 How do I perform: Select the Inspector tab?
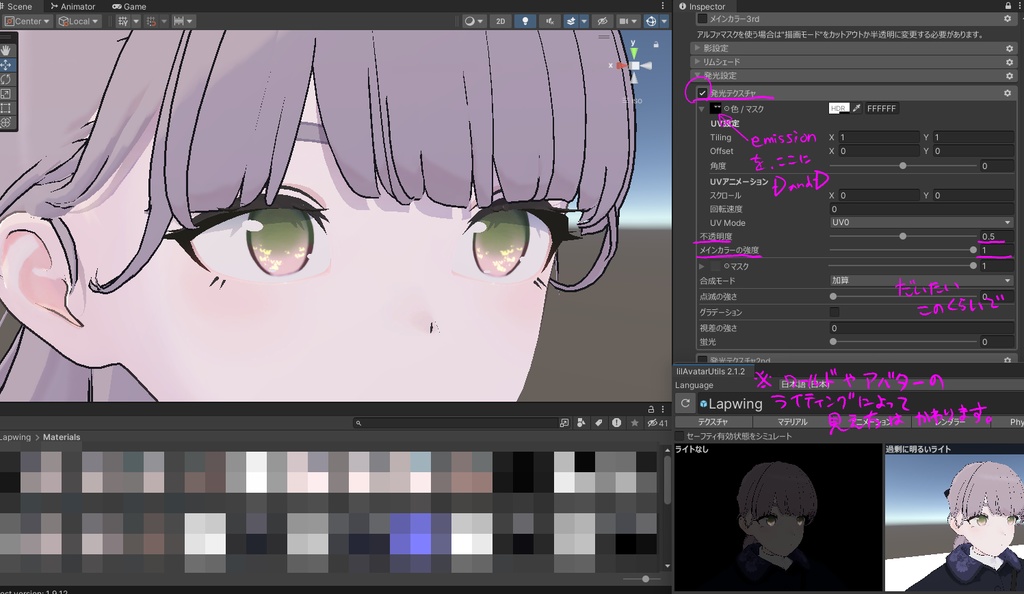pos(702,6)
